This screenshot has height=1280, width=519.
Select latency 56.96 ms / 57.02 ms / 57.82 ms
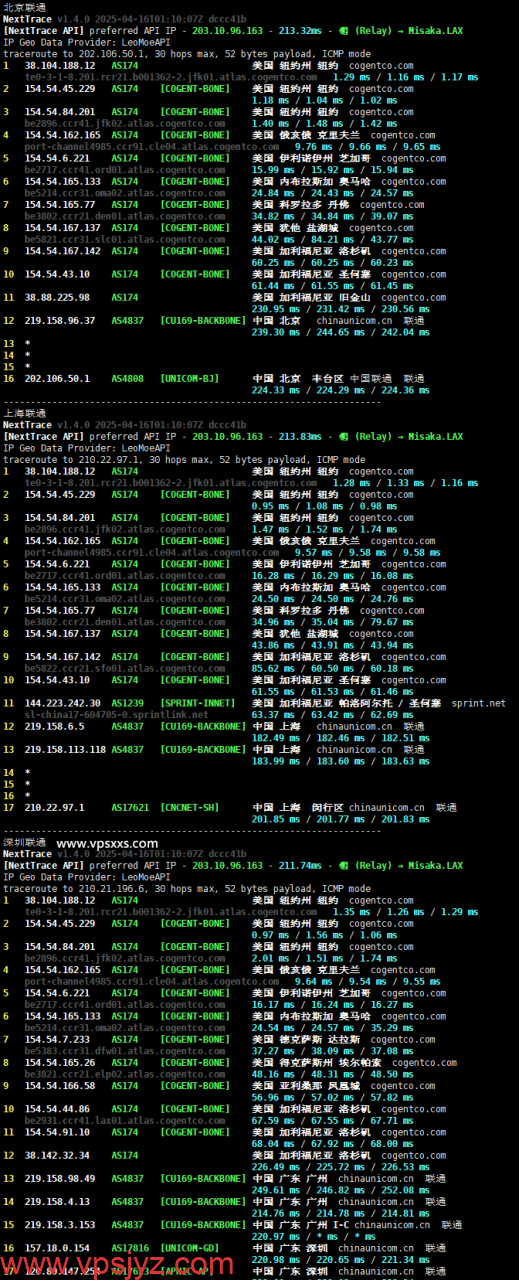pyautogui.click(x=334, y=1097)
